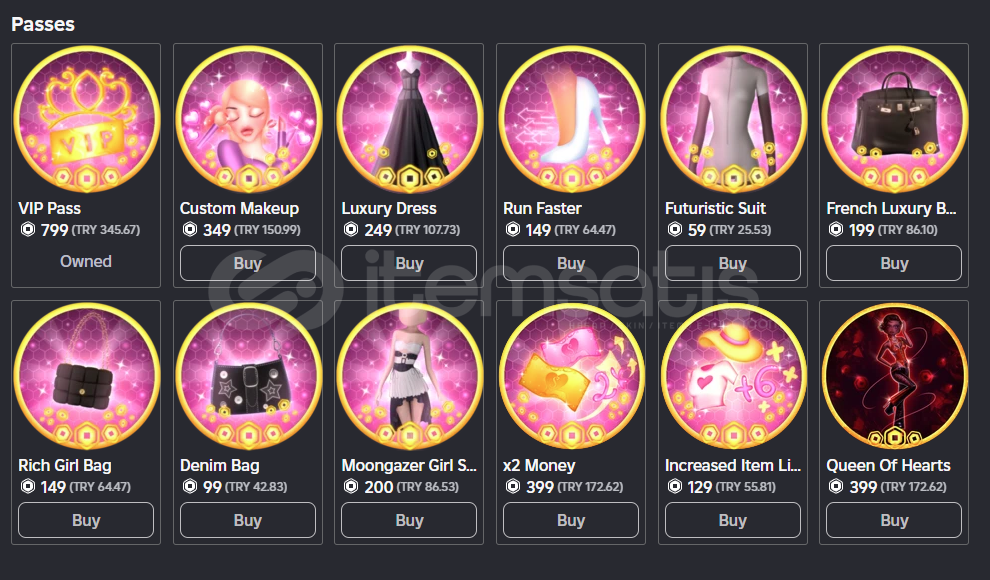Viewport: 990px width, 580px height.
Task: Buy the Run Faster pass
Action: tap(571, 263)
